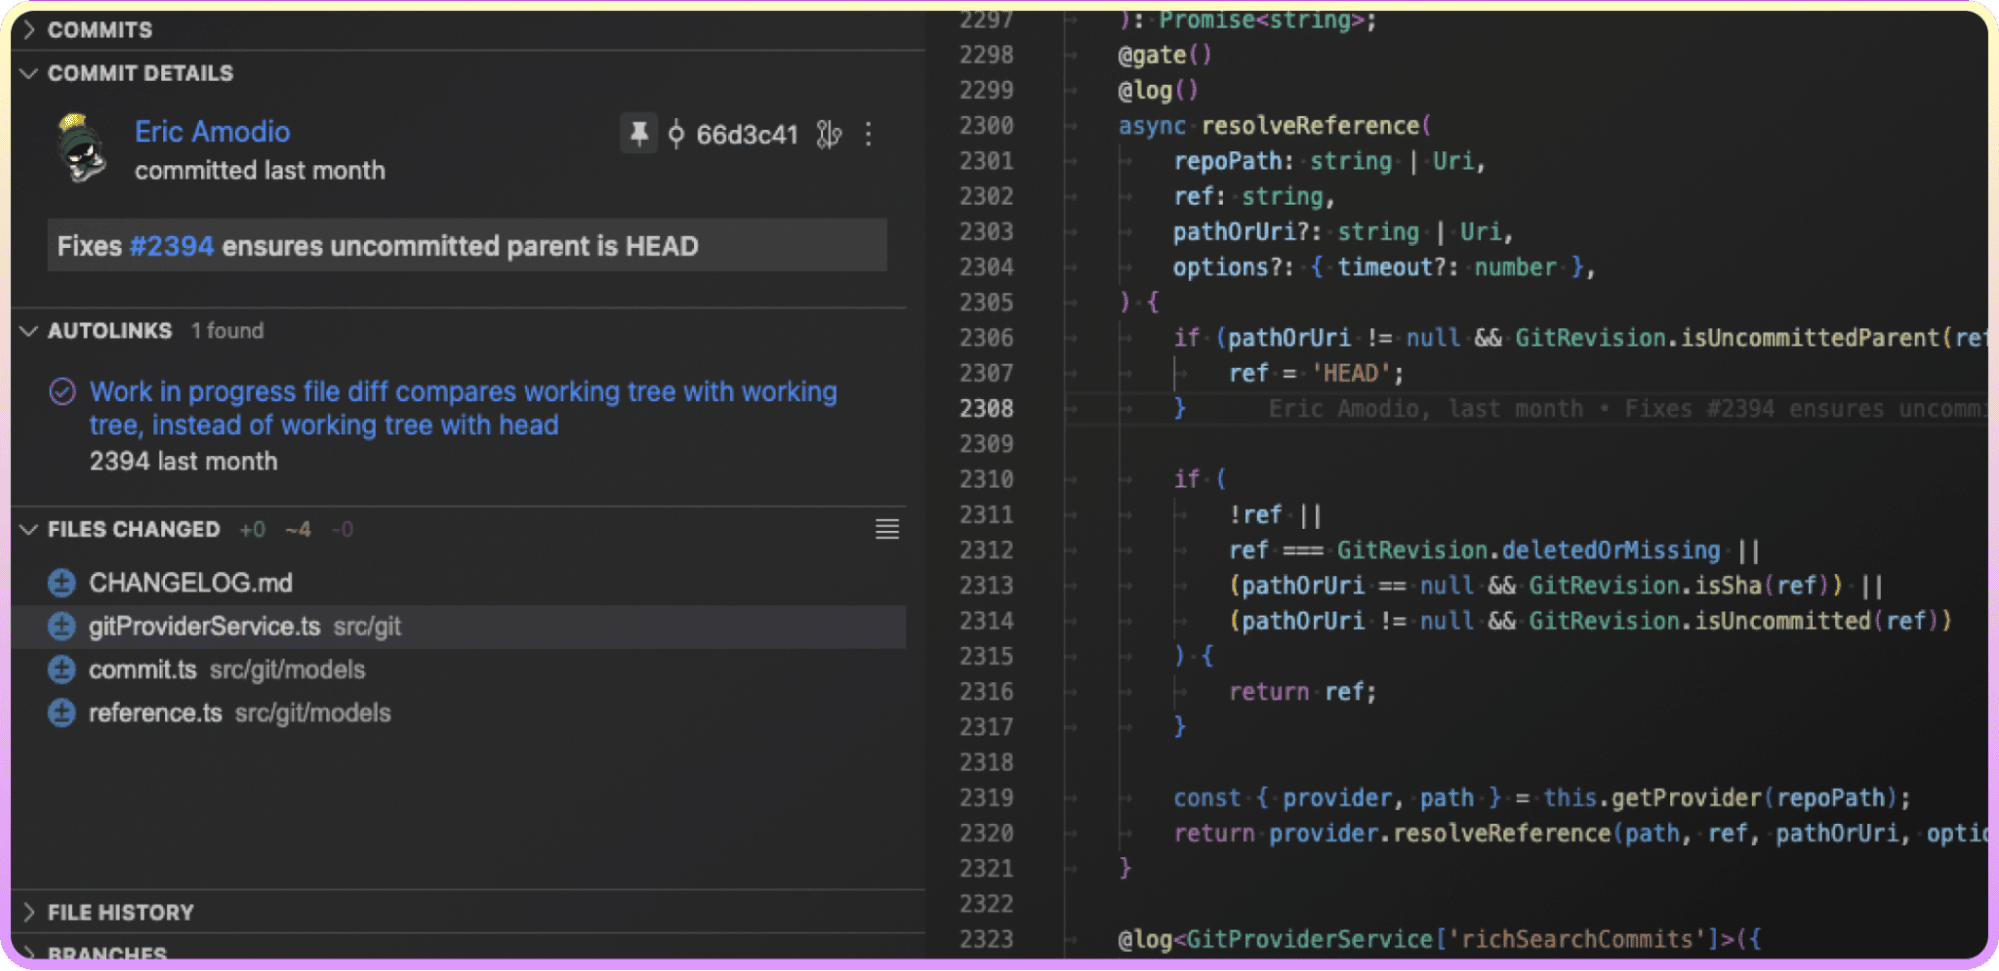This screenshot has height=971, width=1999.
Task: Click the modified status icon beside CHANGELOG.md
Action: click(x=61, y=583)
